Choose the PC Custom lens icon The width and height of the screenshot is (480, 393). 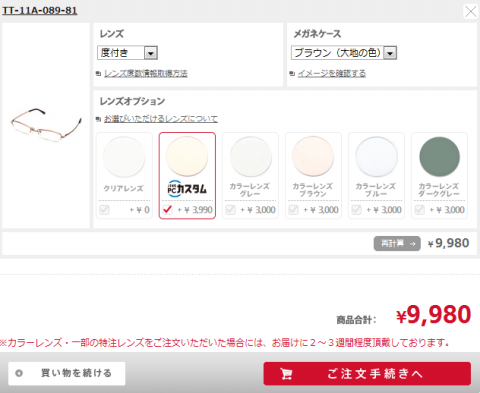tap(187, 156)
